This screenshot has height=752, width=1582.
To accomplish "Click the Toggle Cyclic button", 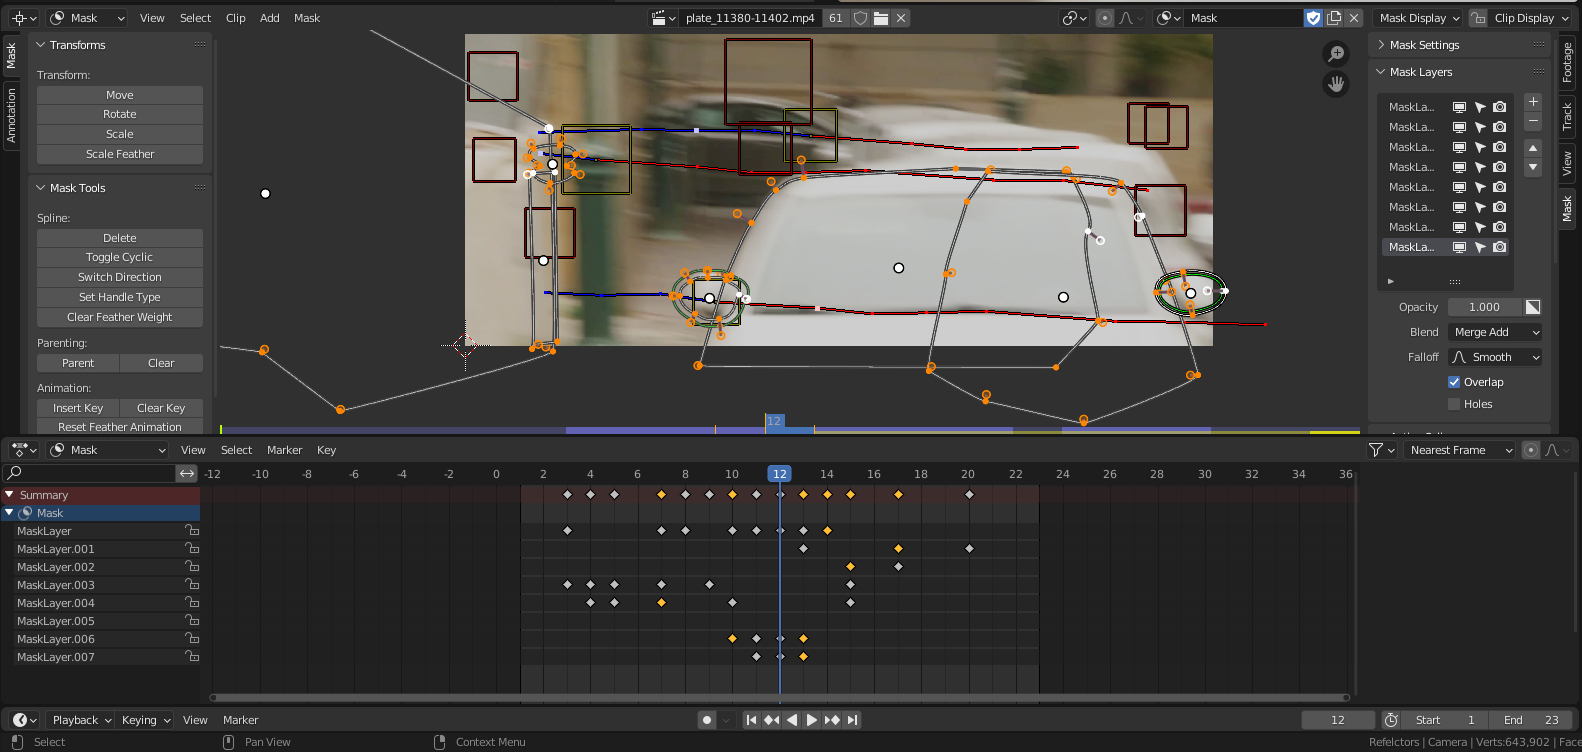I will click(x=120, y=257).
